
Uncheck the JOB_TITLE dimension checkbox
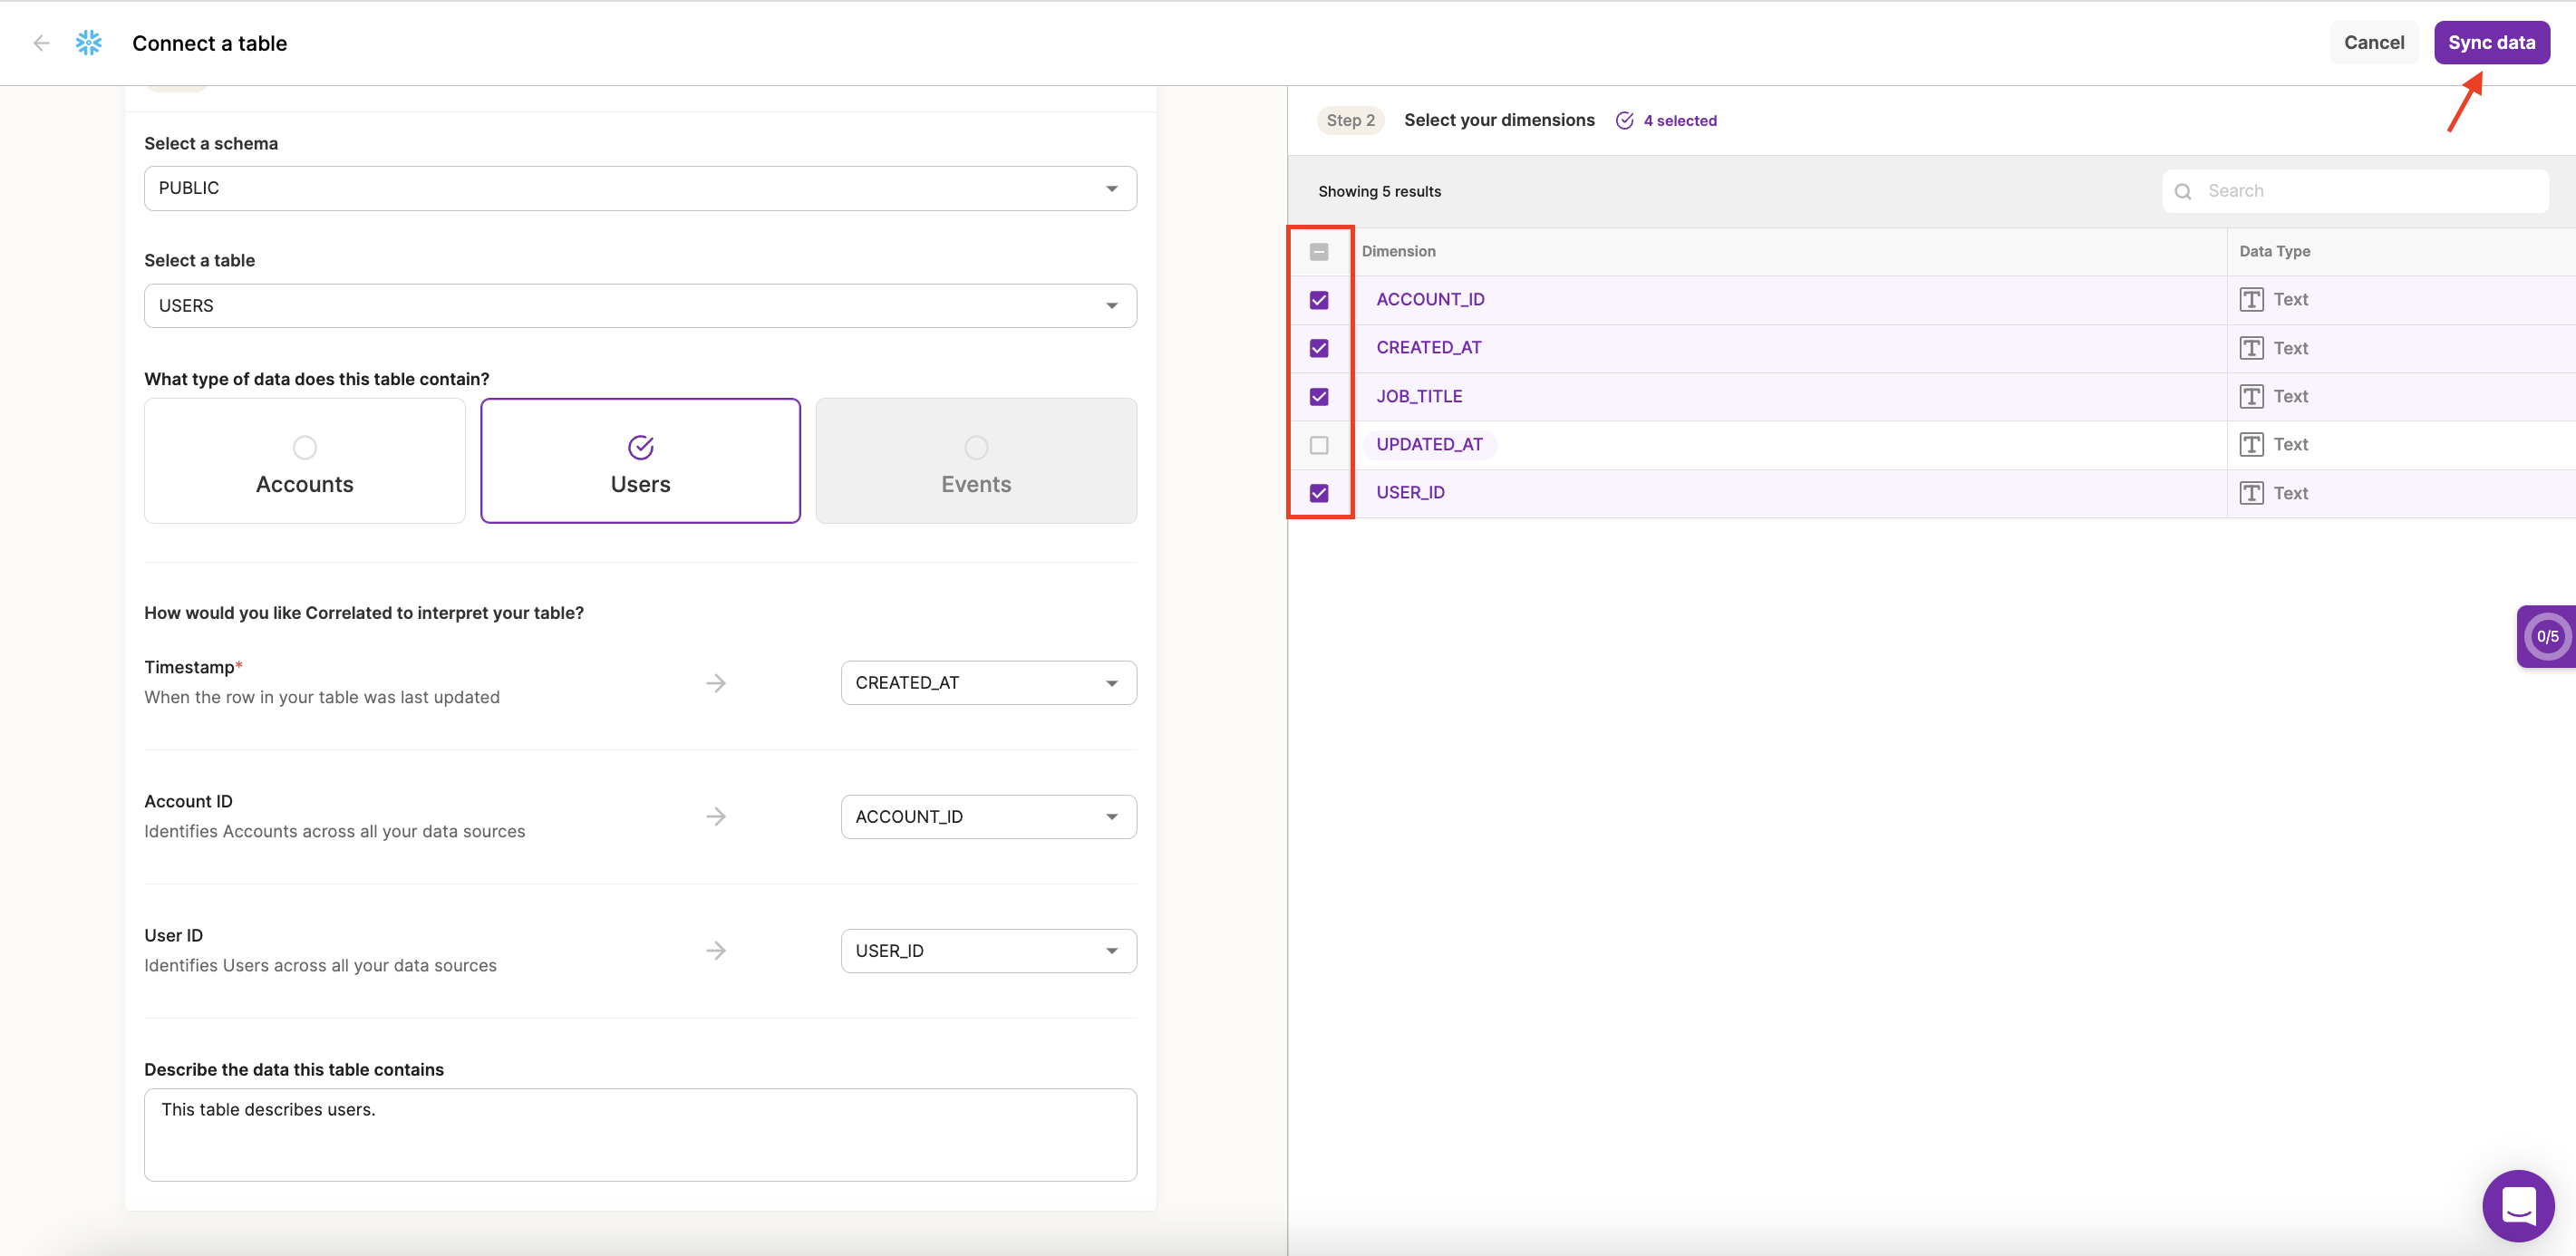coord(1319,397)
